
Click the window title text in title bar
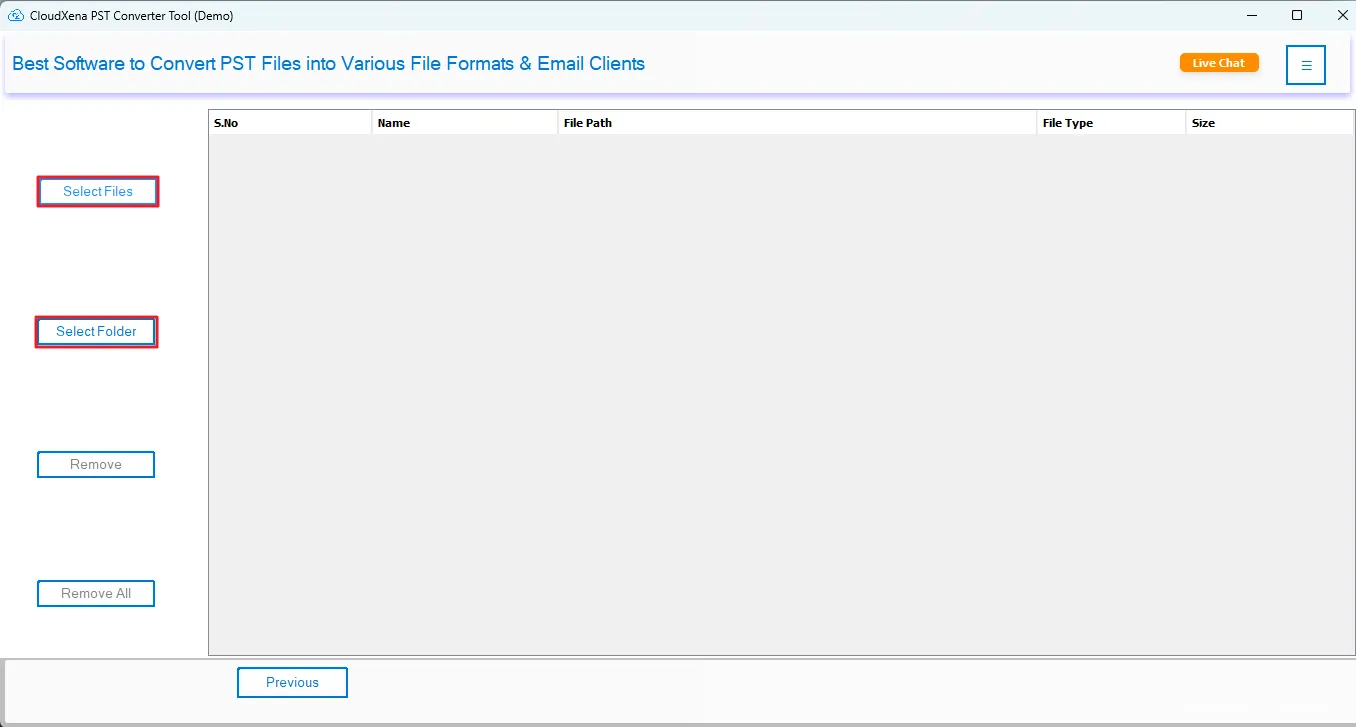pyautogui.click(x=131, y=16)
